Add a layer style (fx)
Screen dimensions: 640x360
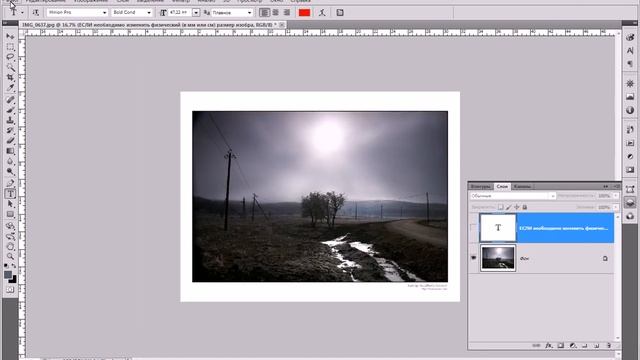(x=549, y=345)
